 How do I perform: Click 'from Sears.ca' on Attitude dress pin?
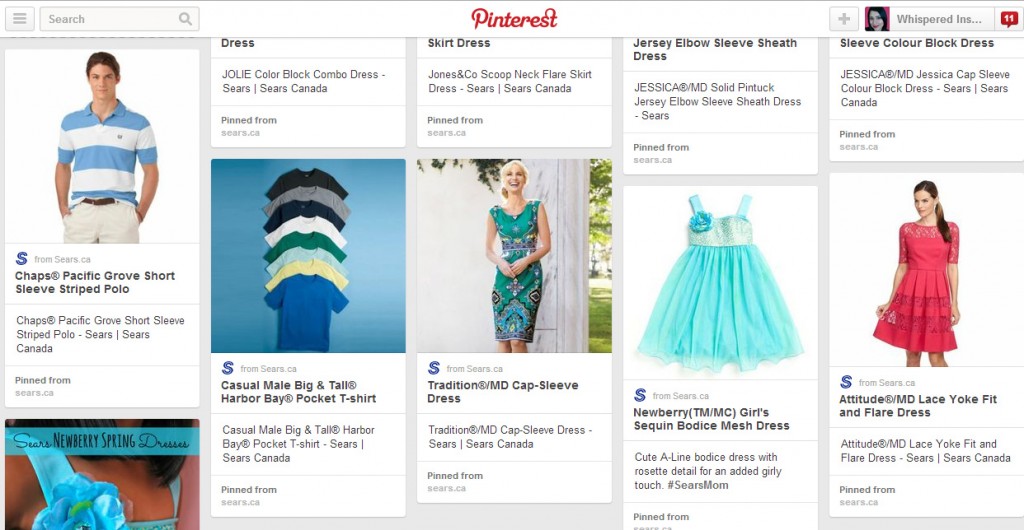click(887, 382)
